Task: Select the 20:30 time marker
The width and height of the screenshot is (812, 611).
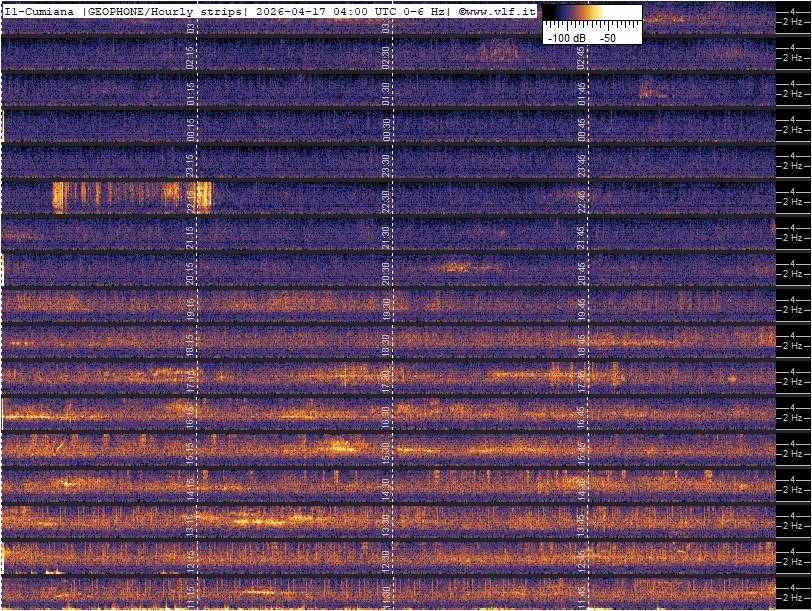Action: [x=386, y=272]
